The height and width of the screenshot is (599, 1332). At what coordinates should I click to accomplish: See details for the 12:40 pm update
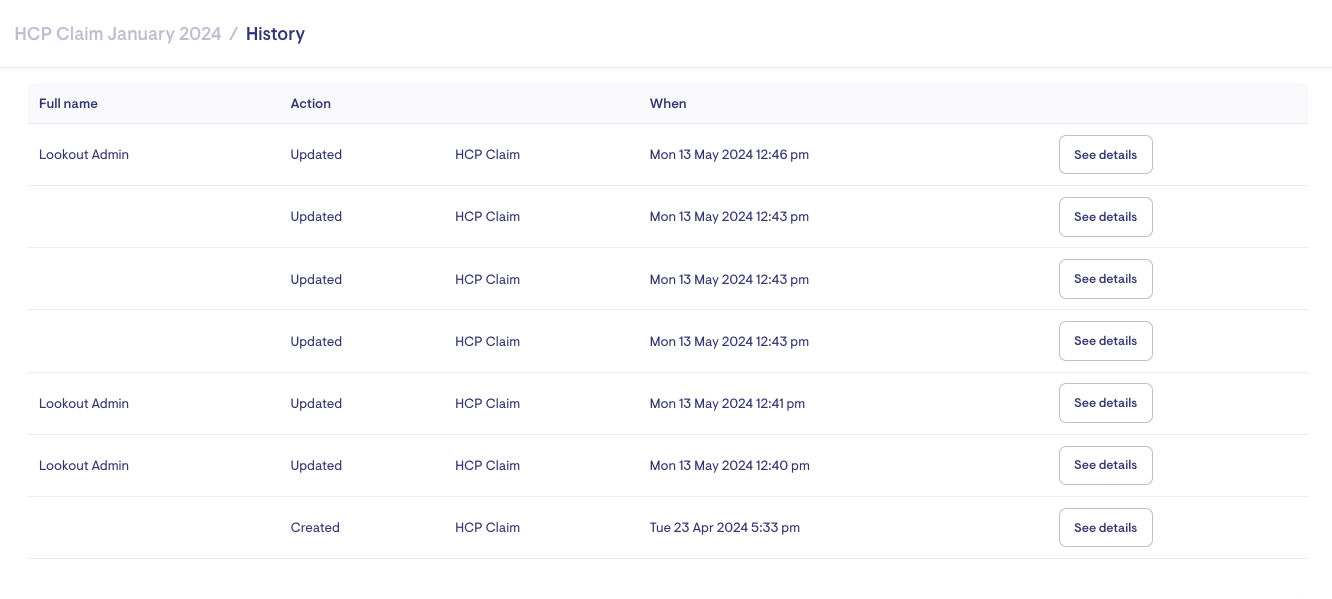1105,465
